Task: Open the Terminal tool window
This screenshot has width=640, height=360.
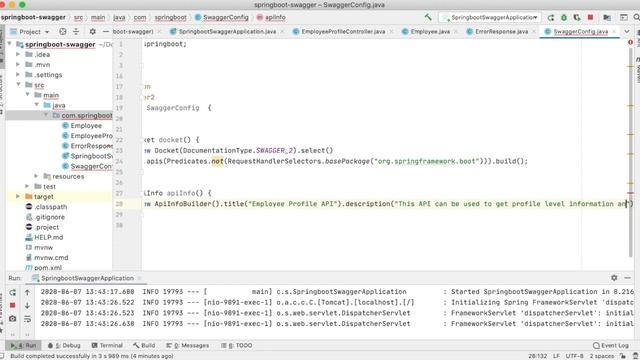Action: [107, 345]
